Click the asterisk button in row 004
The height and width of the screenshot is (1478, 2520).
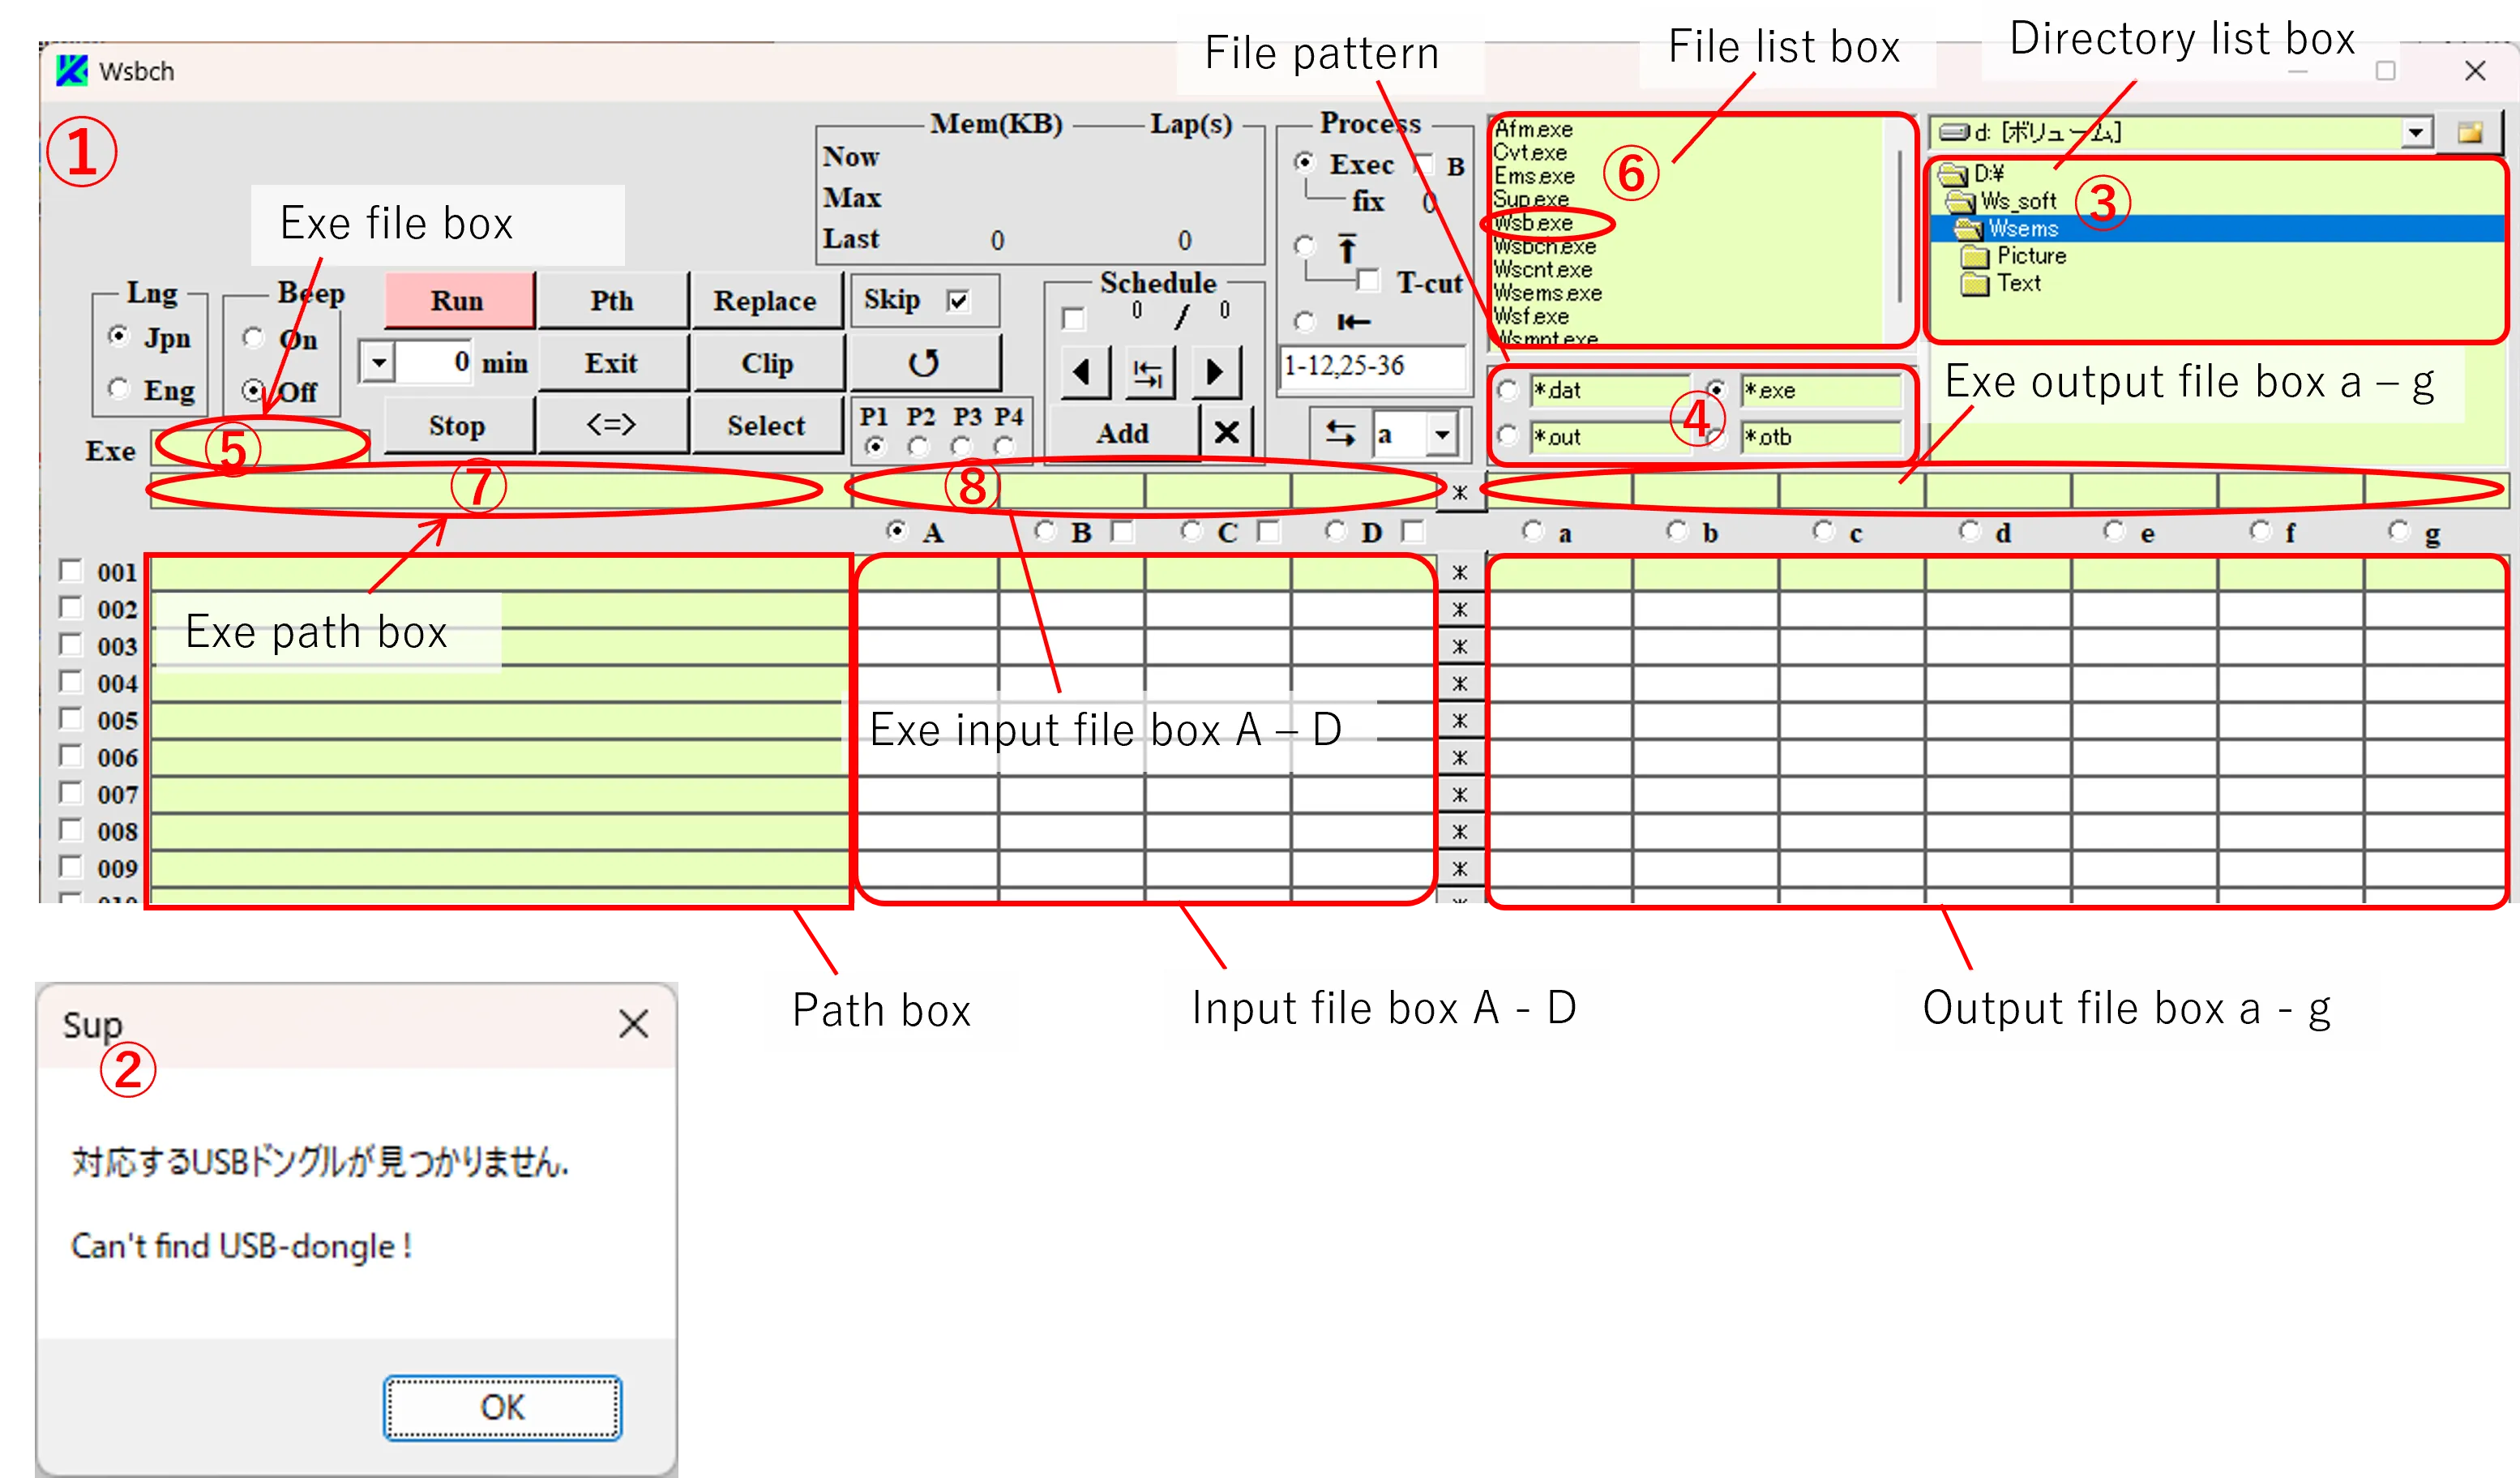(x=1459, y=684)
